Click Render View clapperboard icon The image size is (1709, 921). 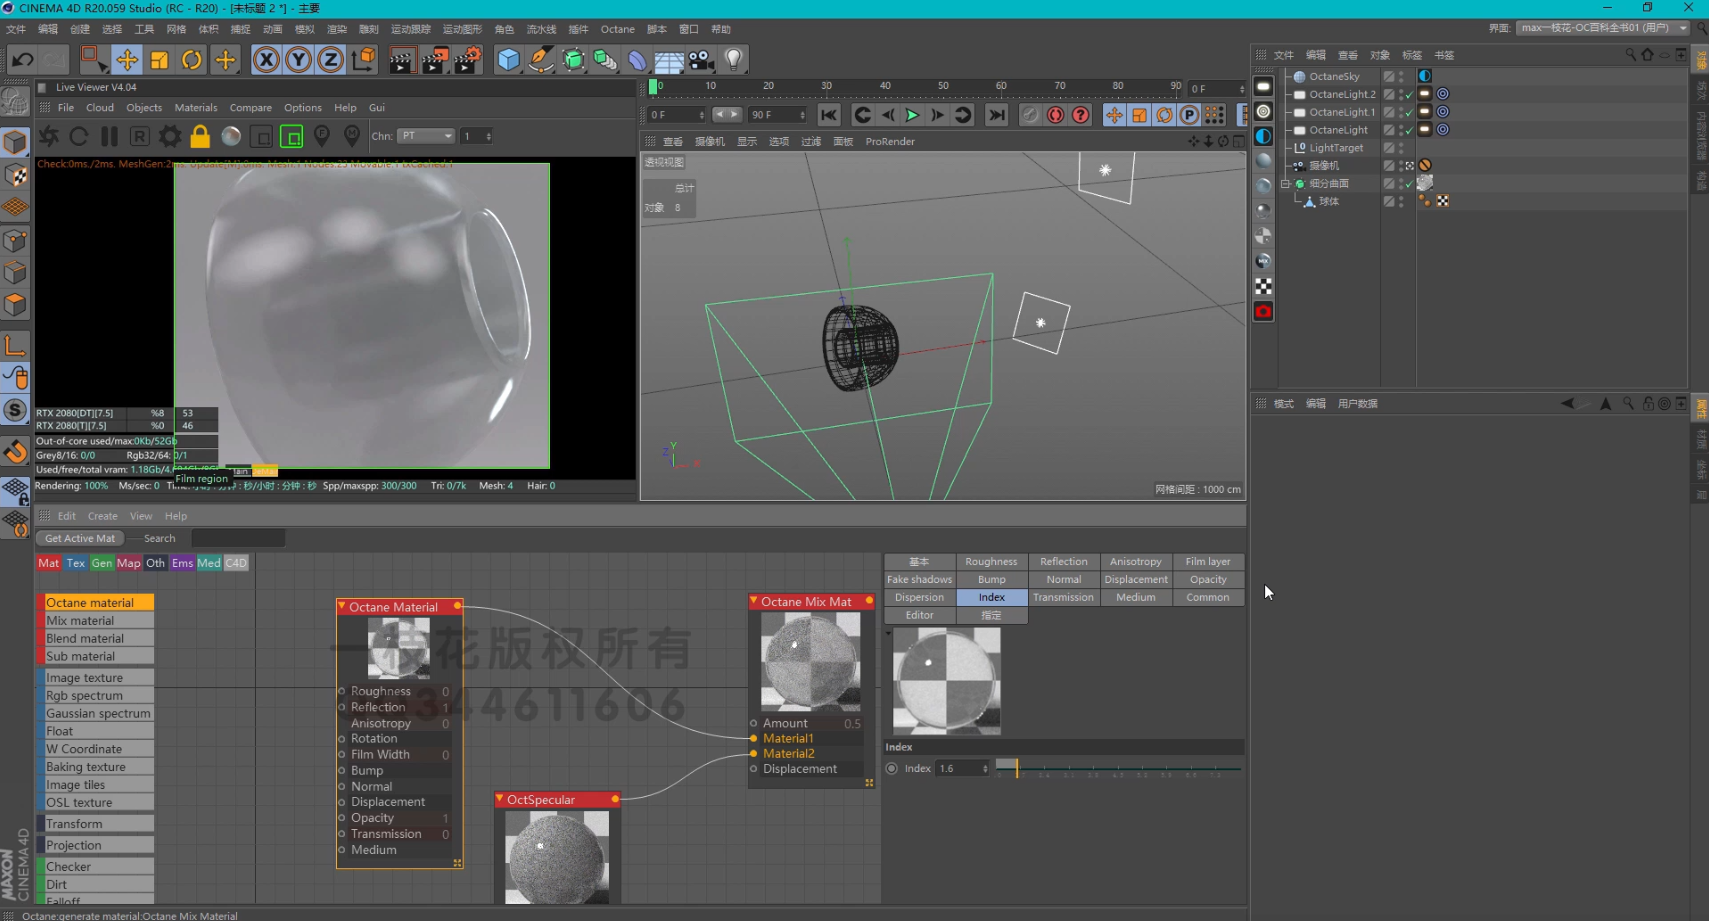point(401,60)
